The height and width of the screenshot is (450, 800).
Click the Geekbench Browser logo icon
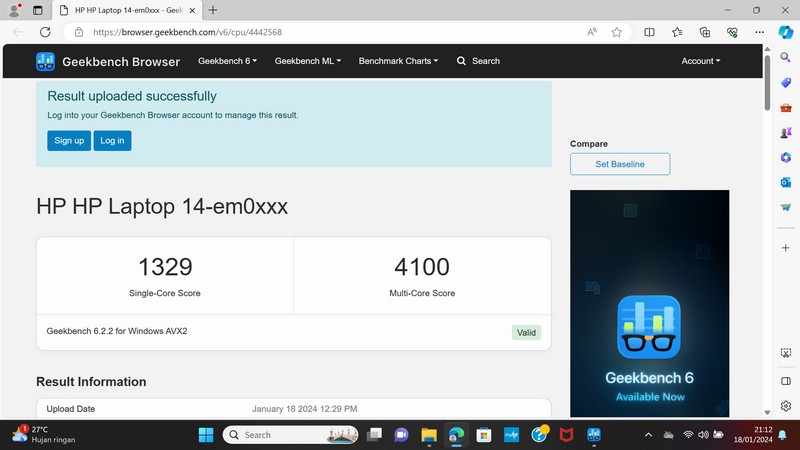[46, 61]
